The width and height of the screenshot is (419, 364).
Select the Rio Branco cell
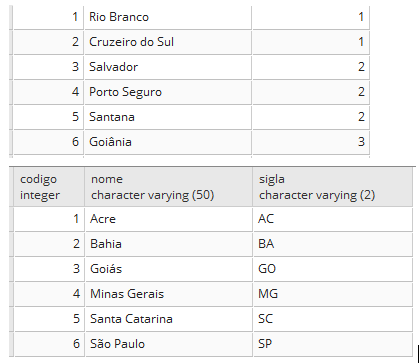[x=168, y=17]
